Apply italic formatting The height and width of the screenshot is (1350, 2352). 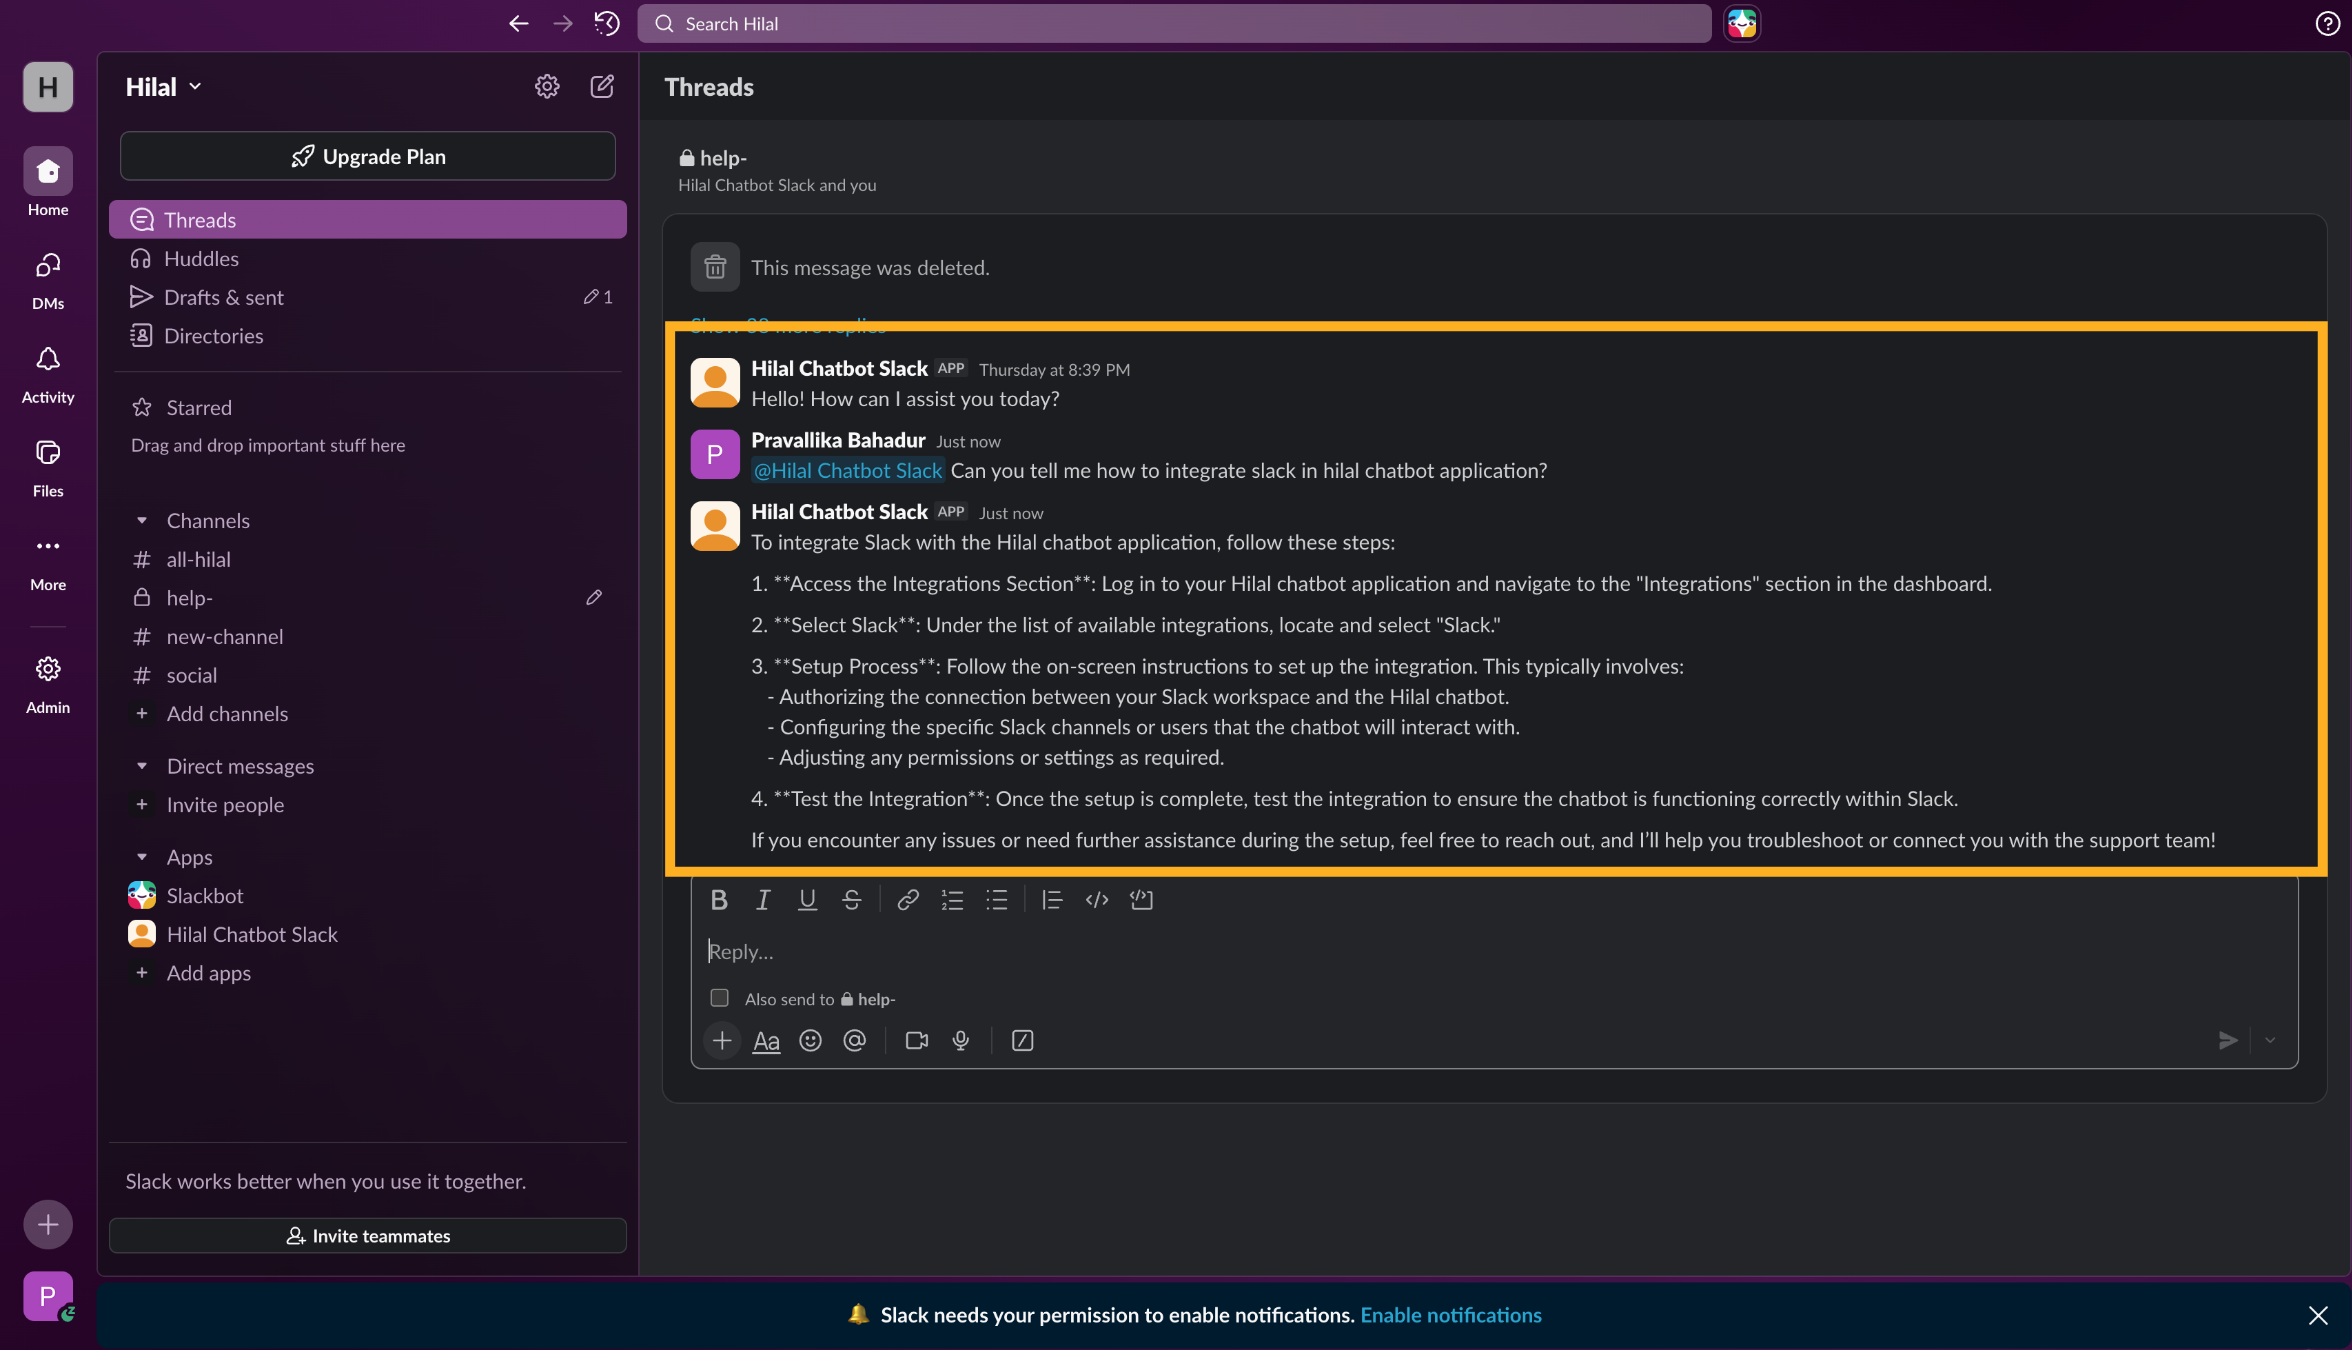763,900
